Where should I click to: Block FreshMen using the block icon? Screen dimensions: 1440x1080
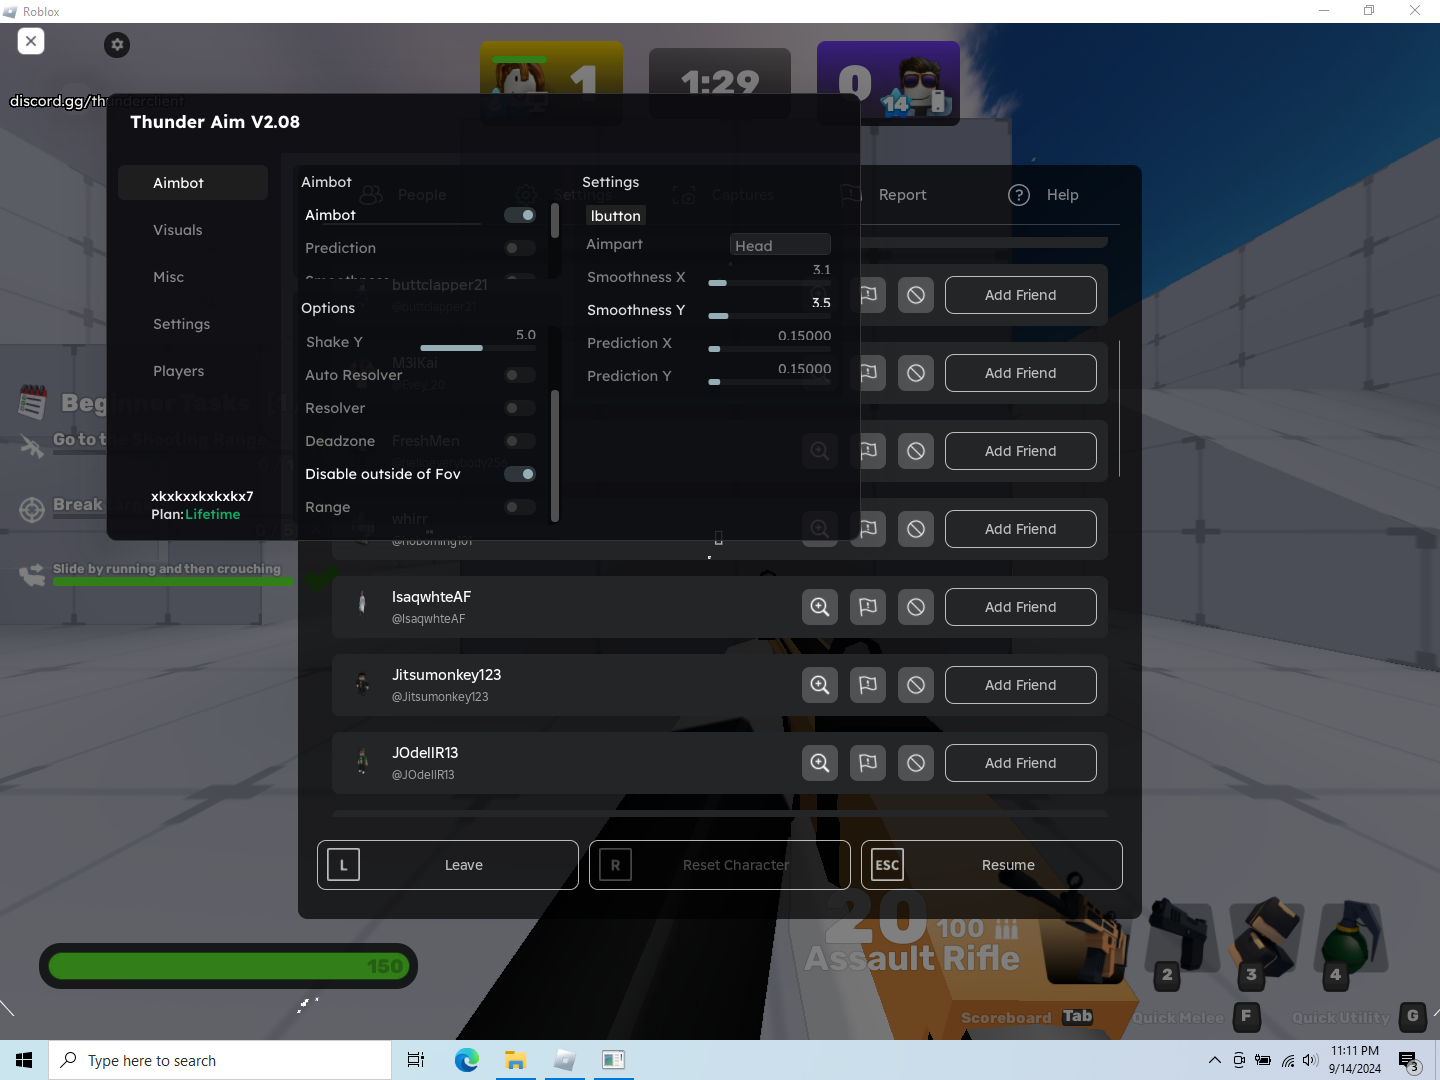click(x=916, y=451)
